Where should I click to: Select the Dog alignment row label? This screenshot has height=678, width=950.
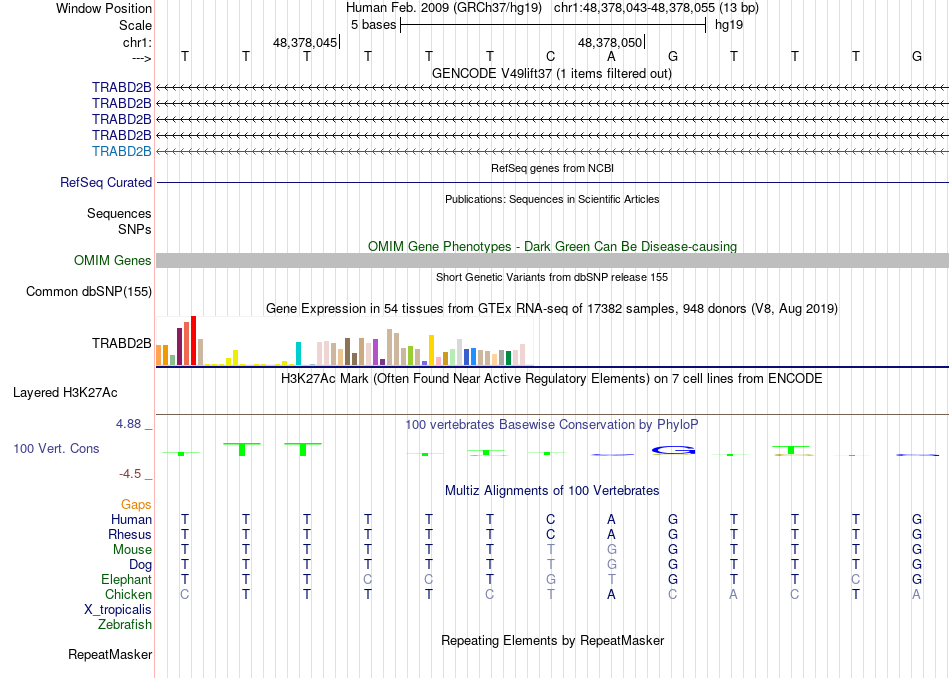point(141,565)
